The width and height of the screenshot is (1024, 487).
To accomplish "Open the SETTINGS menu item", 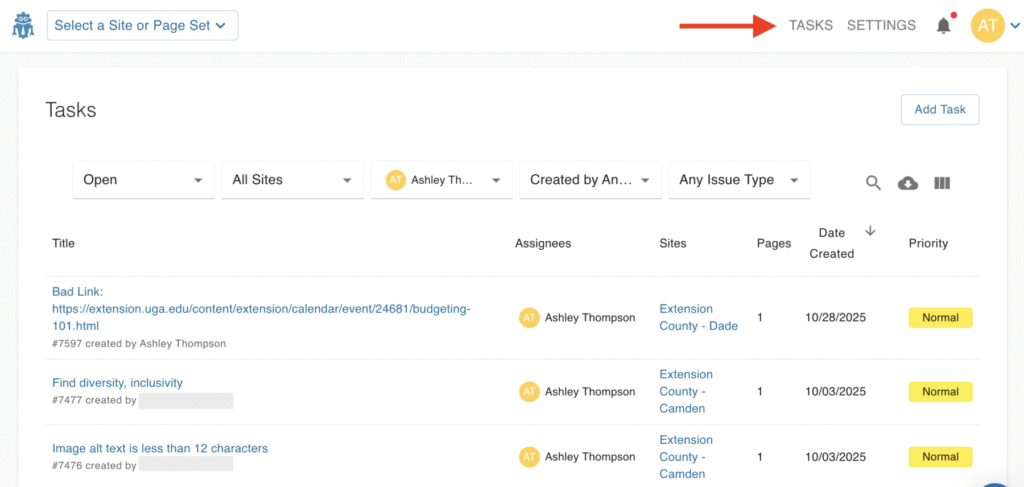I will pyautogui.click(x=881, y=26).
